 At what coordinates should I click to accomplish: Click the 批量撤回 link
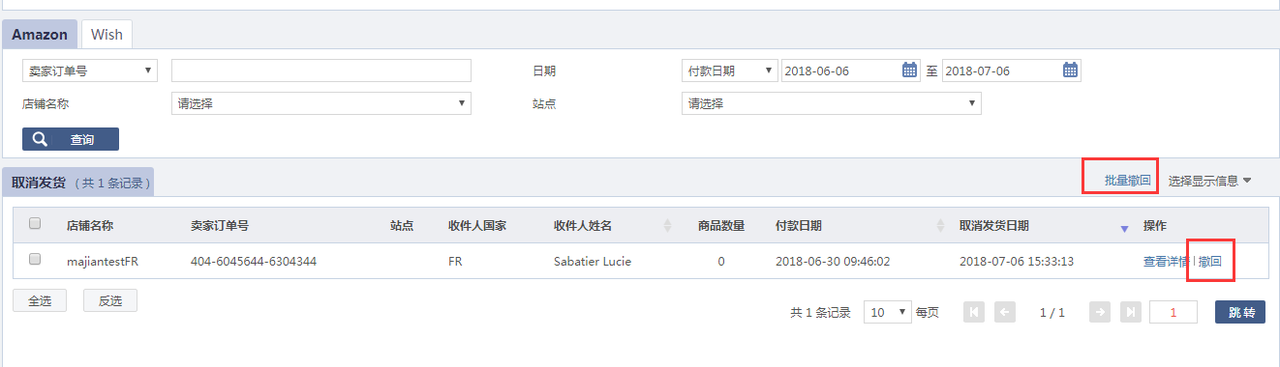[x=1127, y=181]
